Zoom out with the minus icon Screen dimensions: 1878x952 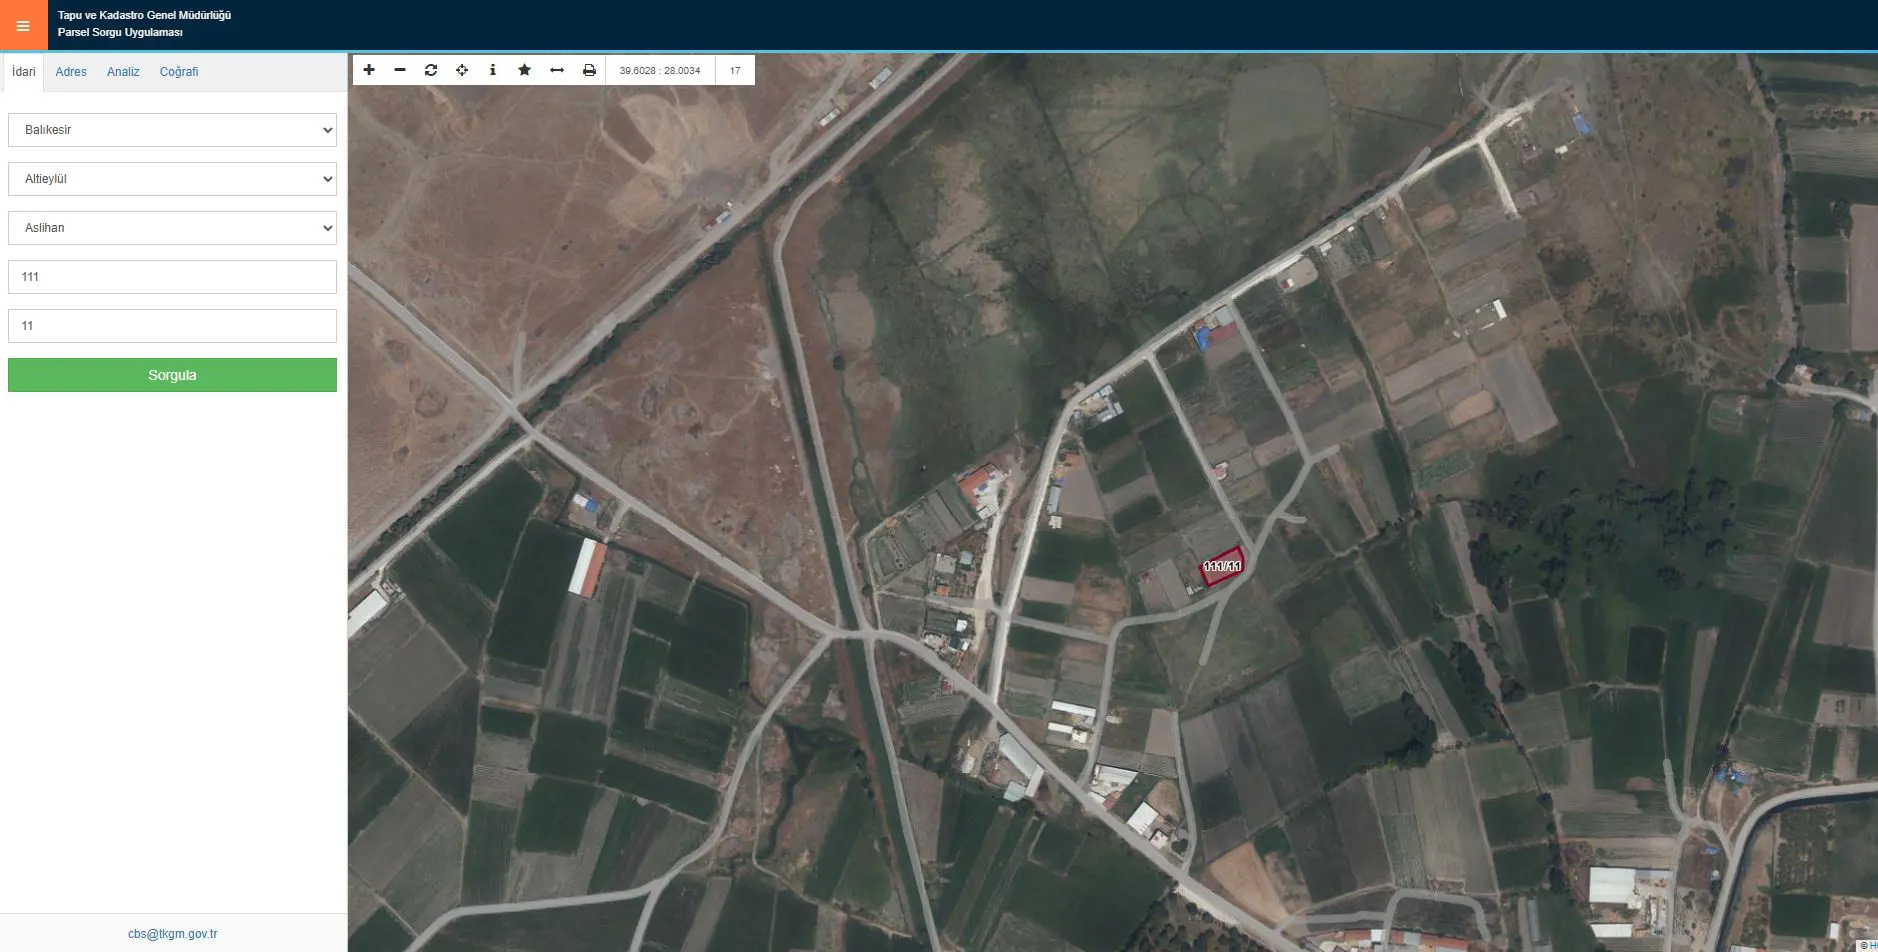[x=400, y=70]
